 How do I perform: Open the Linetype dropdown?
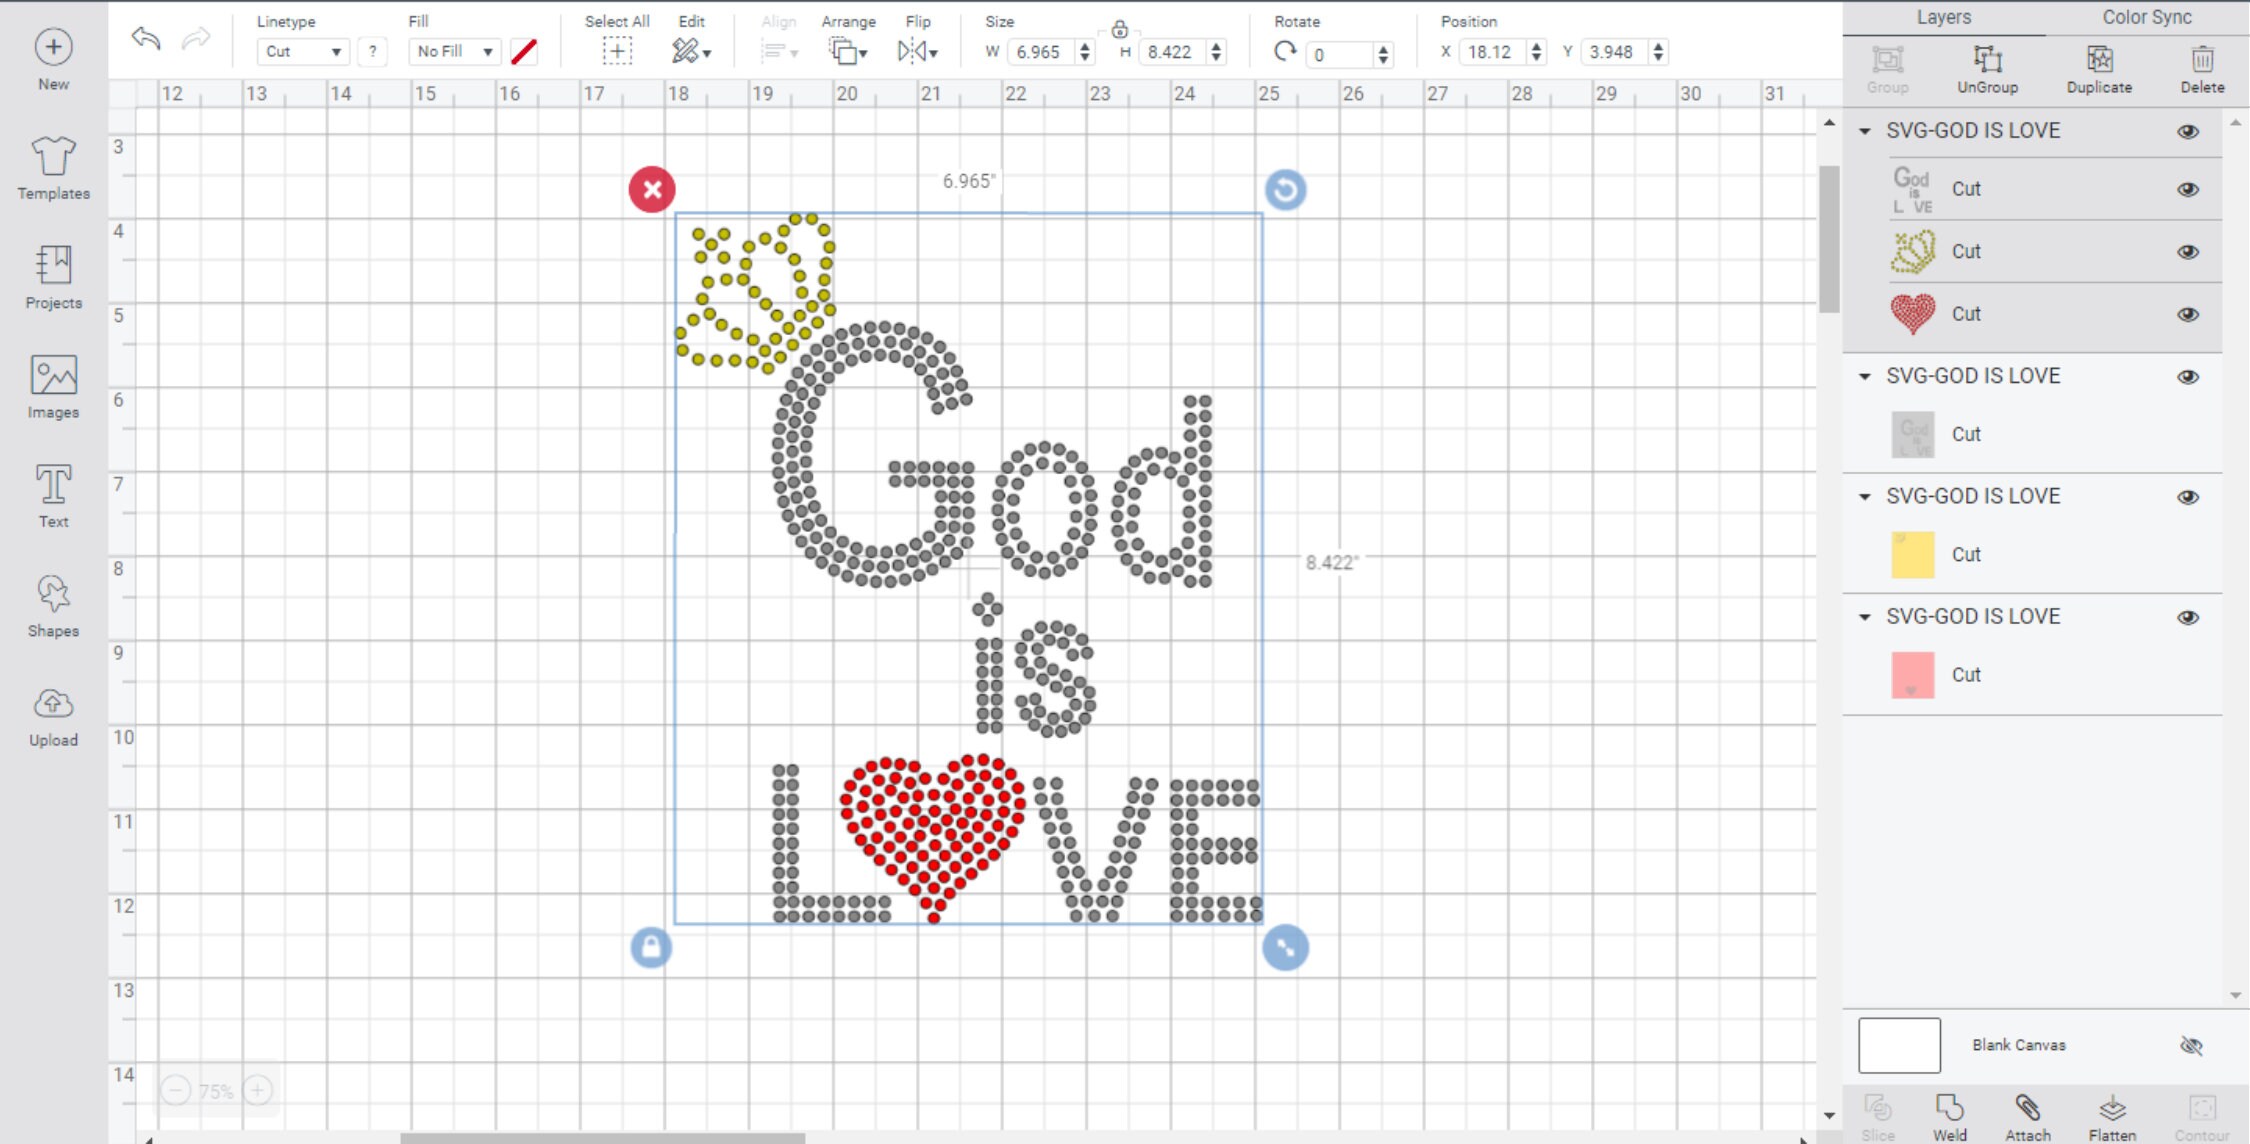coord(302,51)
